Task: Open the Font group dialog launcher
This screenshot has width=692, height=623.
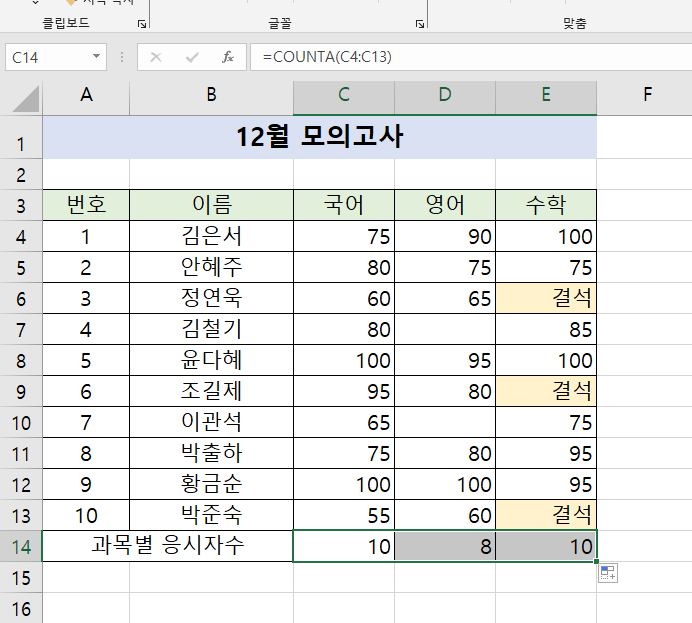Action: 420,24
